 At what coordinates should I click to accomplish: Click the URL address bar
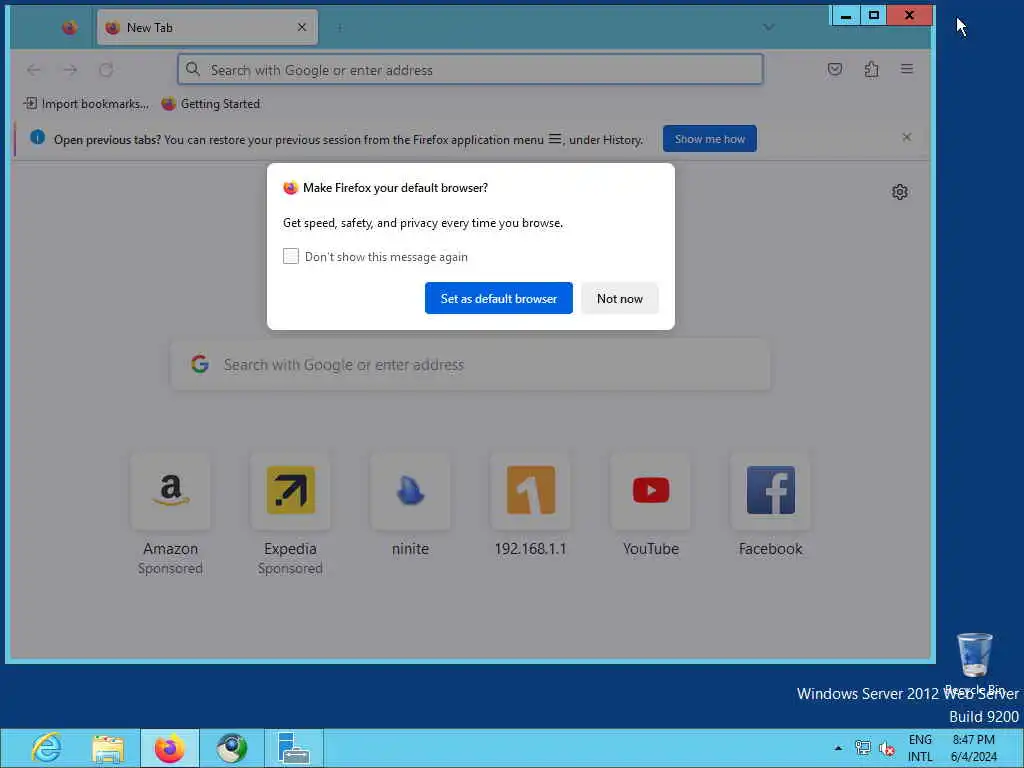pos(470,69)
